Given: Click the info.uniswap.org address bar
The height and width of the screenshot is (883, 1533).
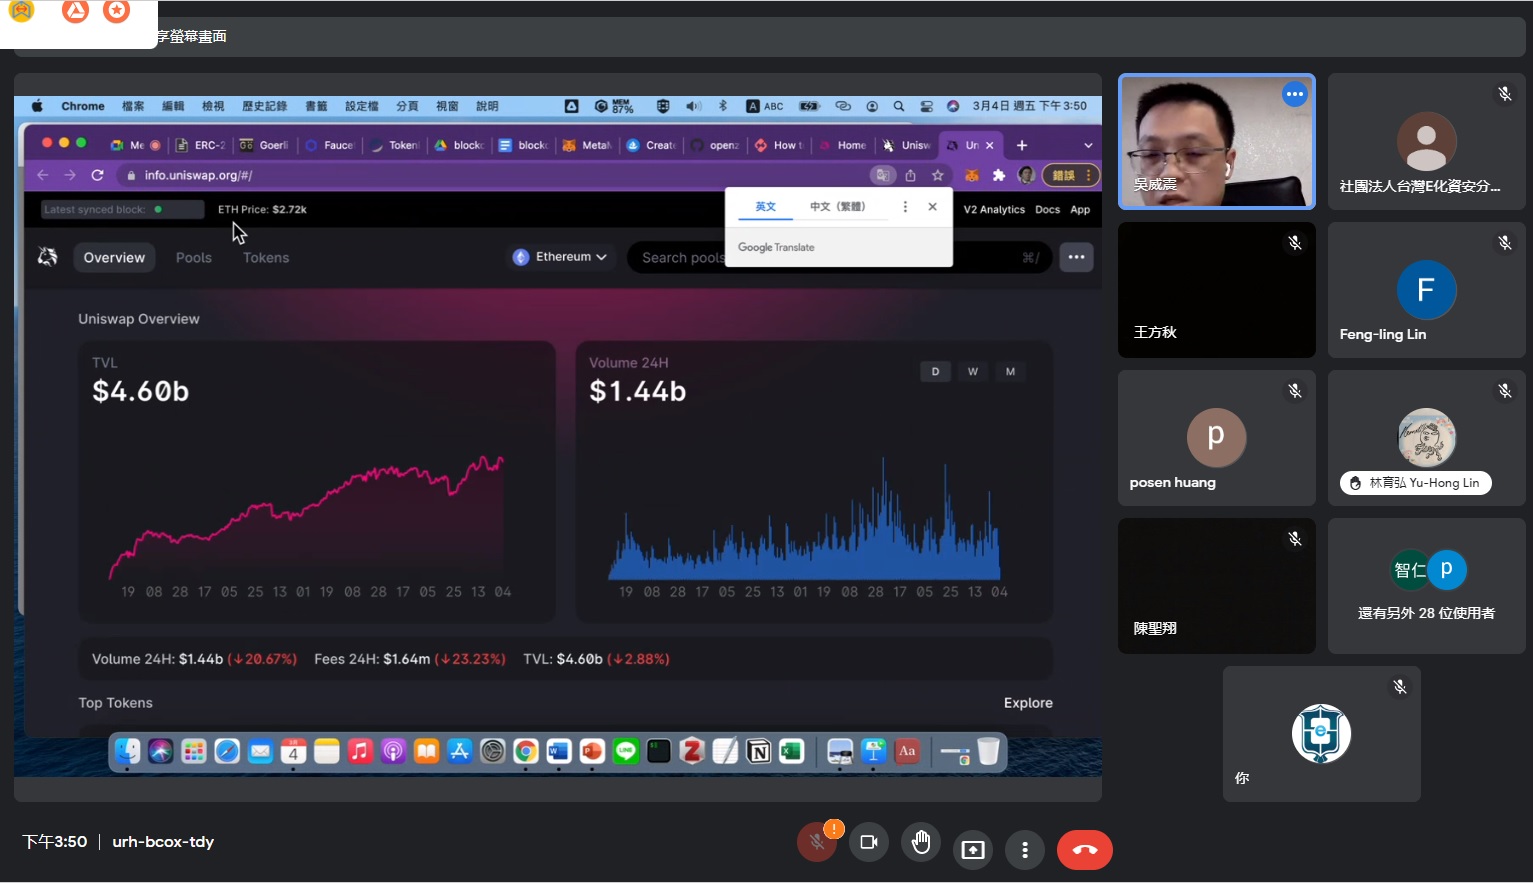Looking at the screenshot, I should (490, 175).
